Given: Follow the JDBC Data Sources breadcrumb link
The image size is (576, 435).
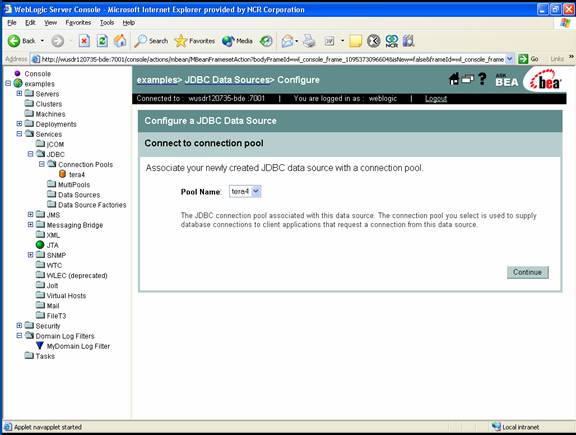Looking at the screenshot, I should [227, 80].
